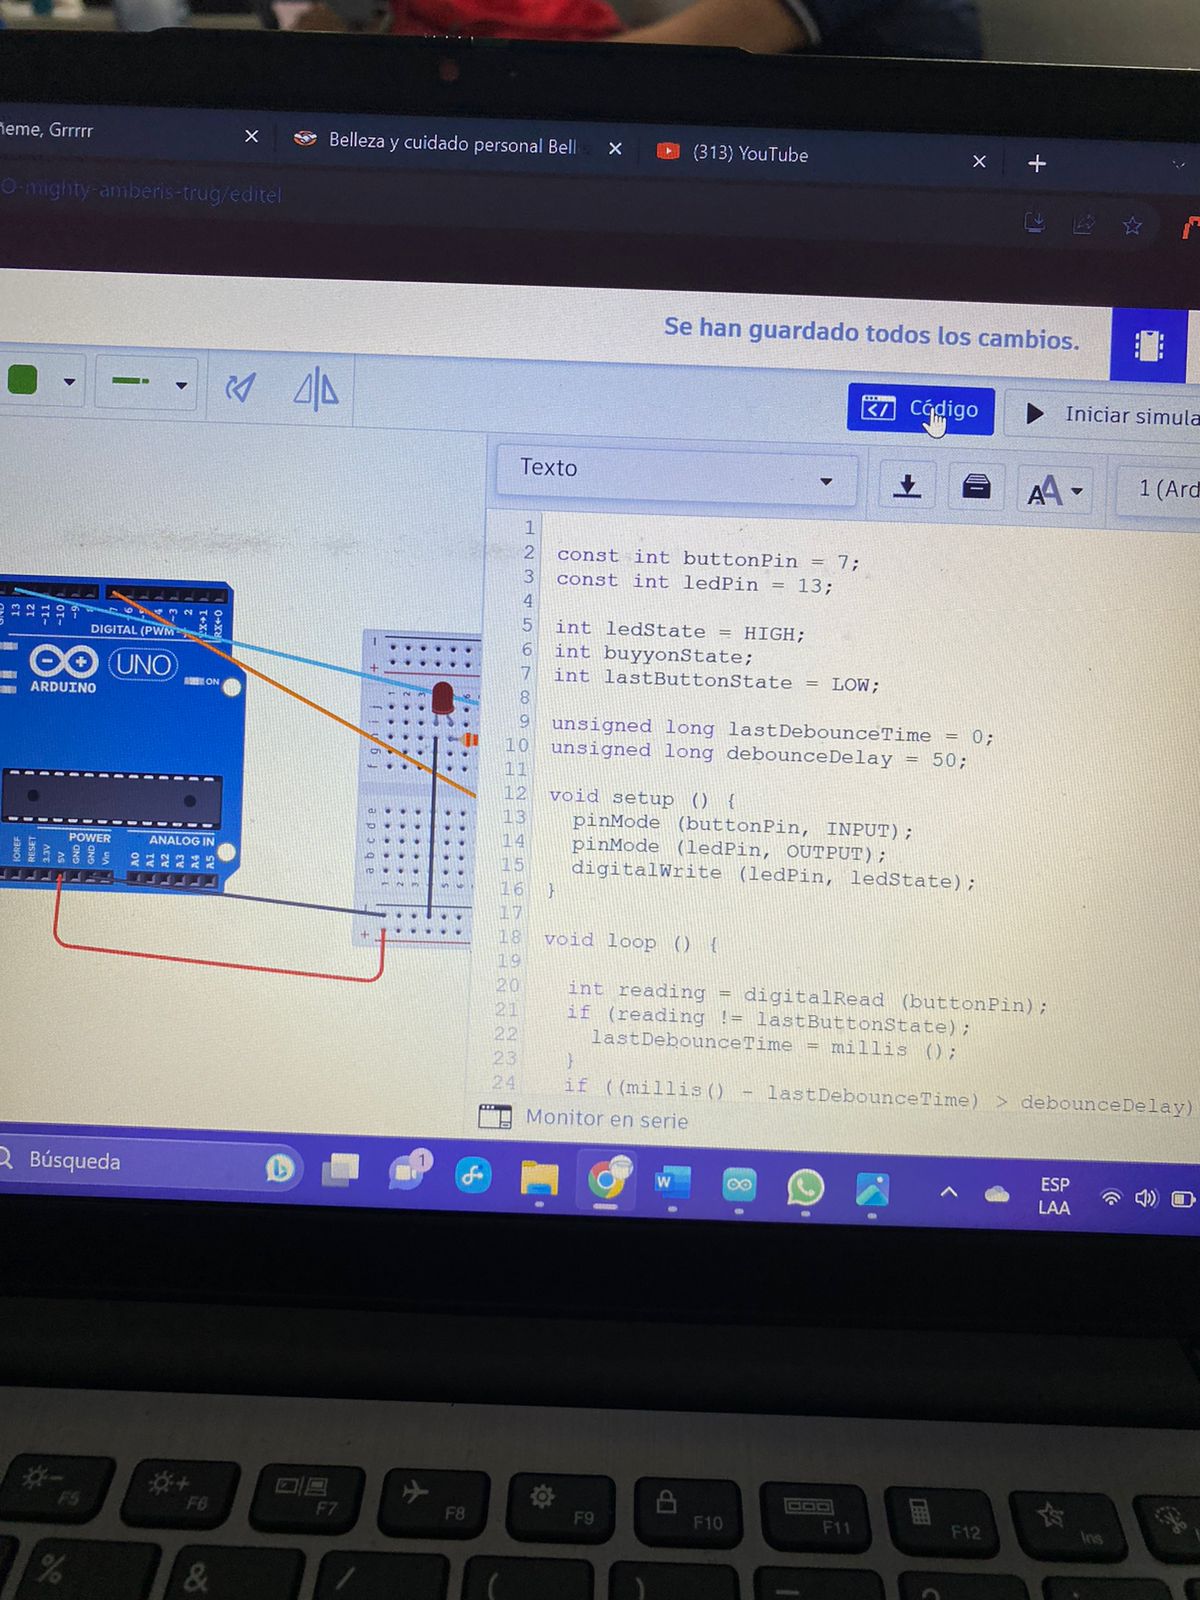The height and width of the screenshot is (1600, 1200).
Task: Click the download code arrow icon
Action: (906, 486)
